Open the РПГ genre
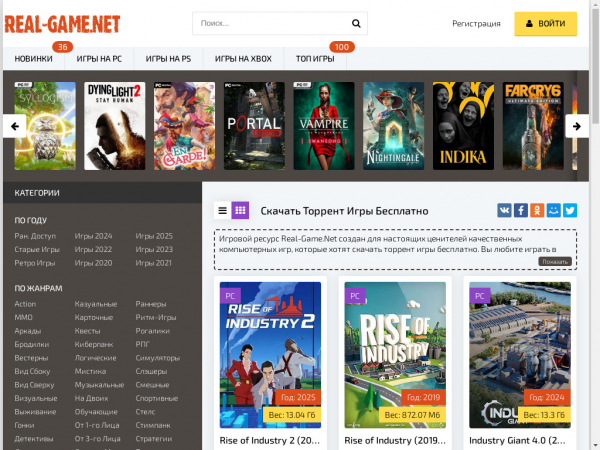 point(142,344)
